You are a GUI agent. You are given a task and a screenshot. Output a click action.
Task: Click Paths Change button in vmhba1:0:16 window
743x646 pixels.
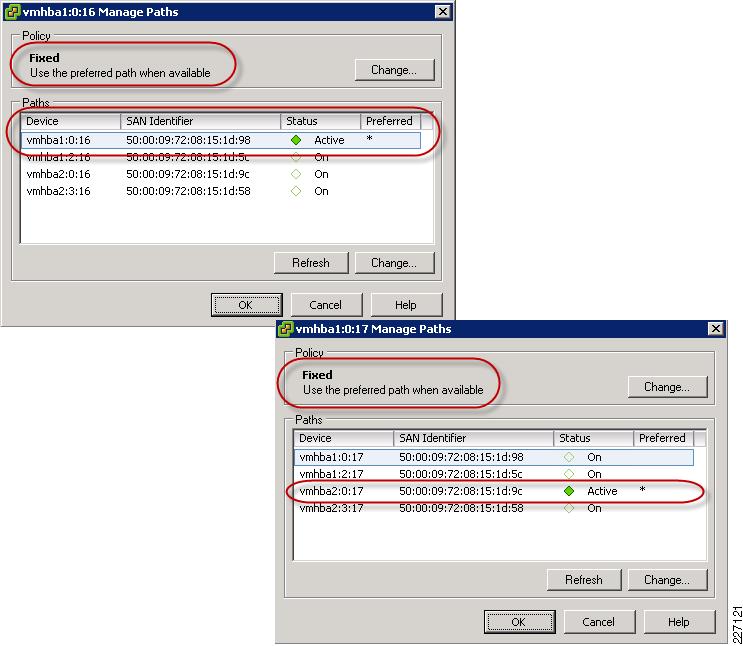[x=394, y=263]
